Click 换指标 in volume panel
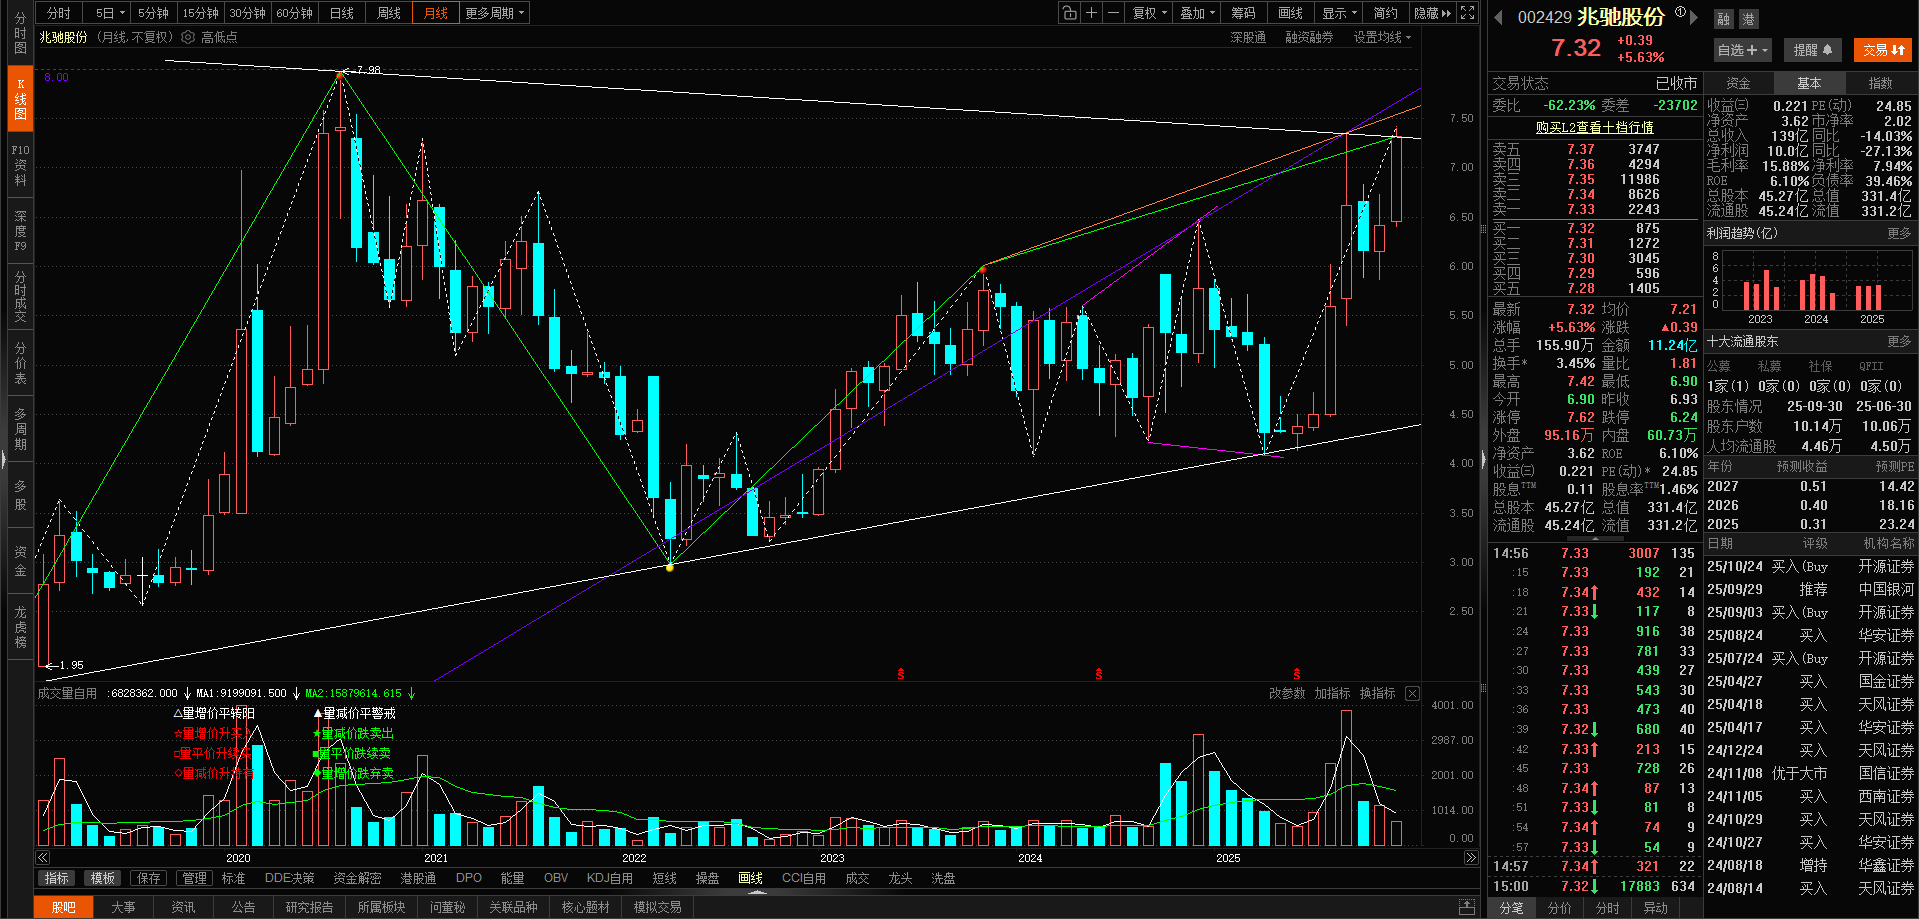This screenshot has height=919, width=1919. [1377, 693]
